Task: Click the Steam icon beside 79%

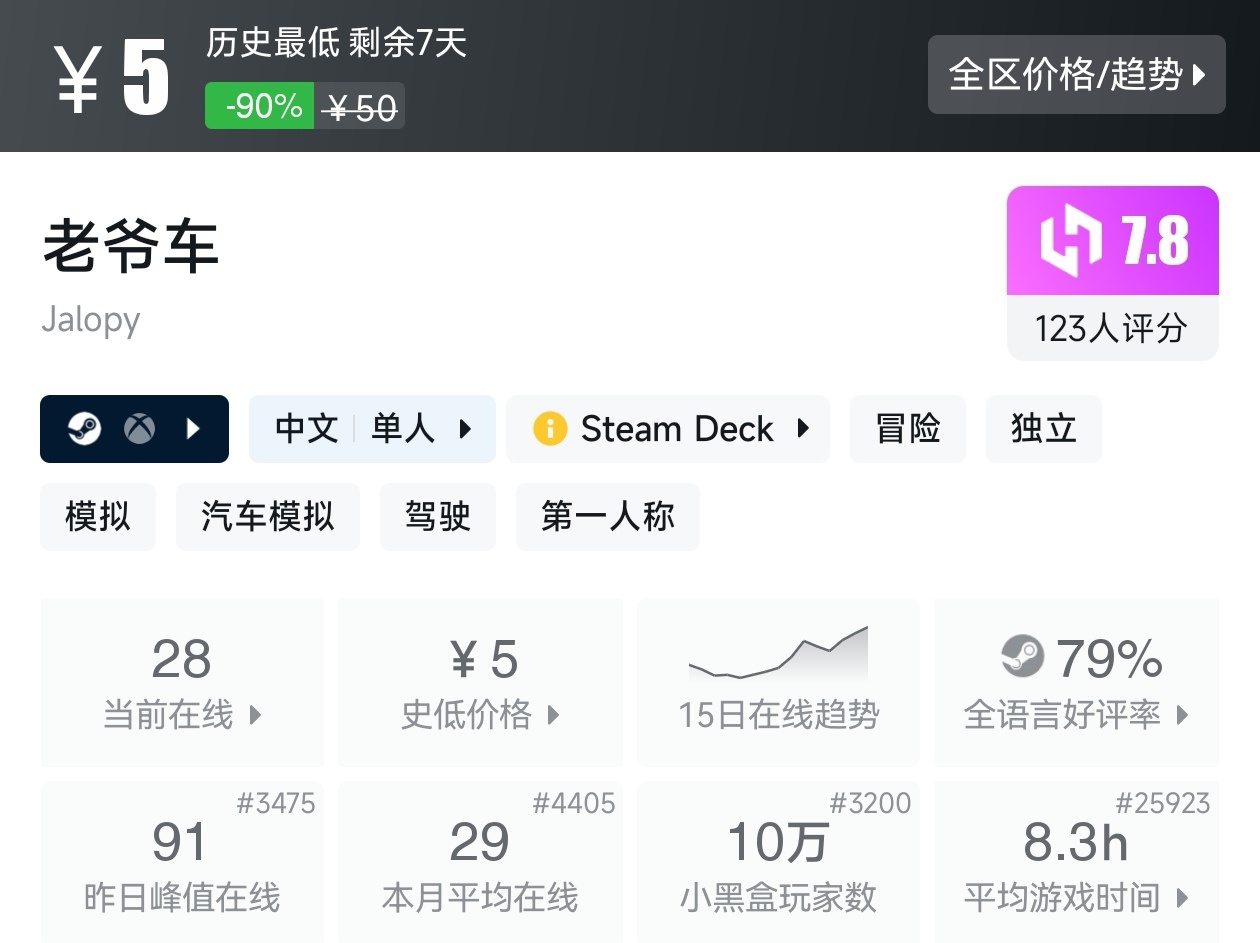Action: [1022, 657]
